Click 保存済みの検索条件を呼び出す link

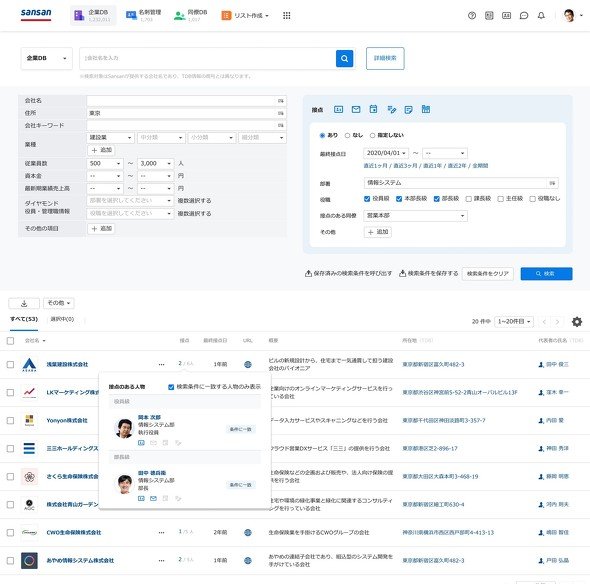[x=348, y=274]
